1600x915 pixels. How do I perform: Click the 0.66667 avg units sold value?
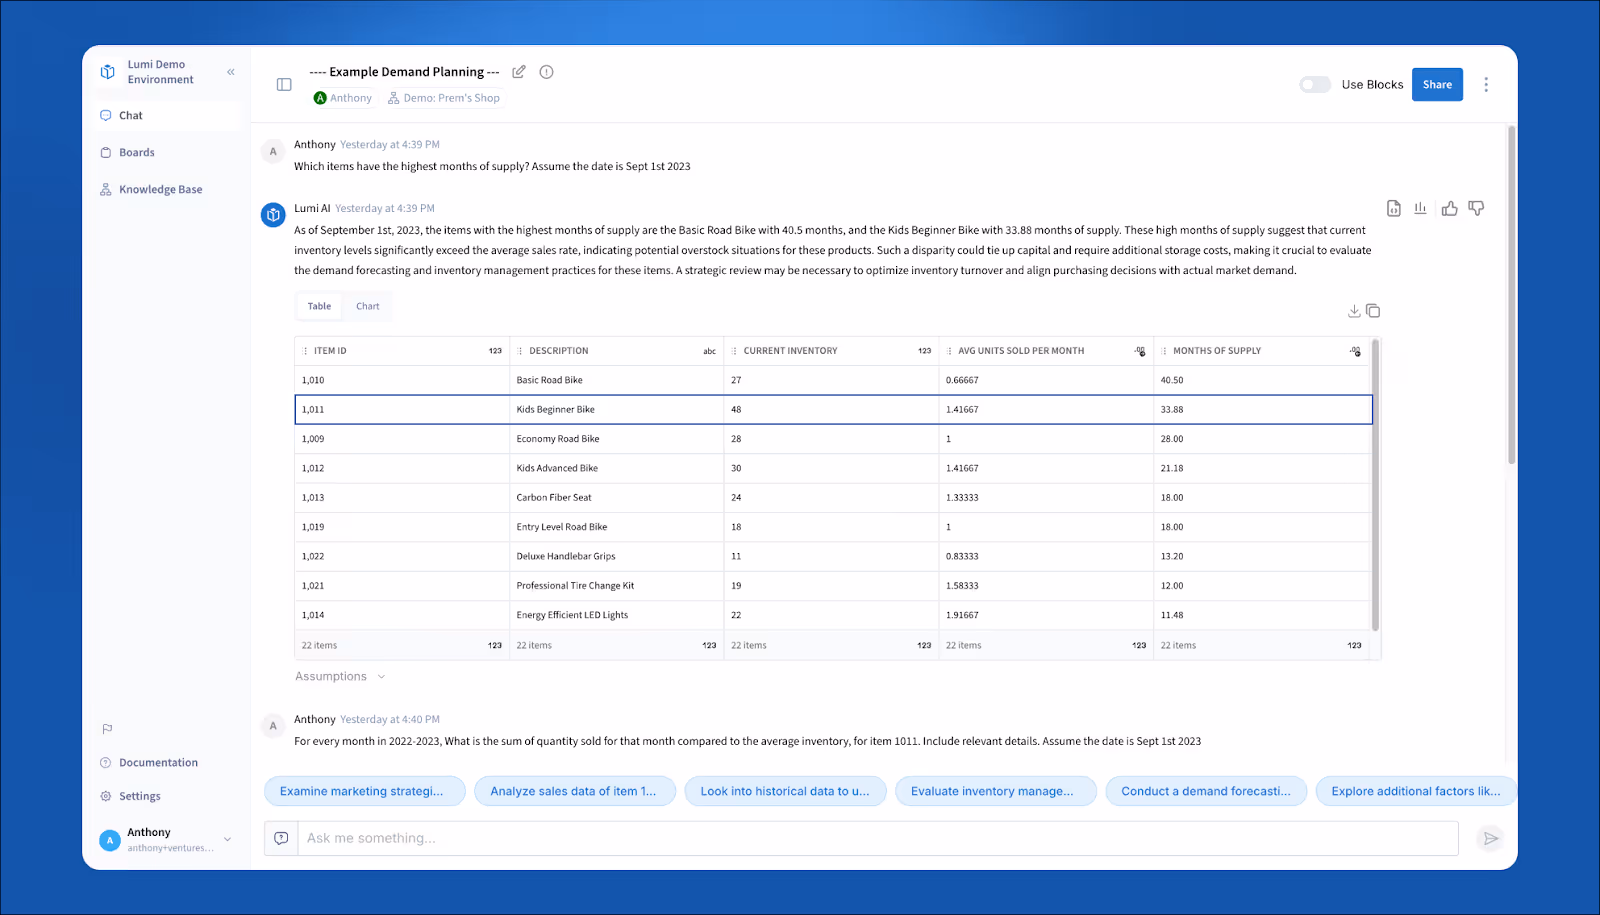(x=962, y=380)
